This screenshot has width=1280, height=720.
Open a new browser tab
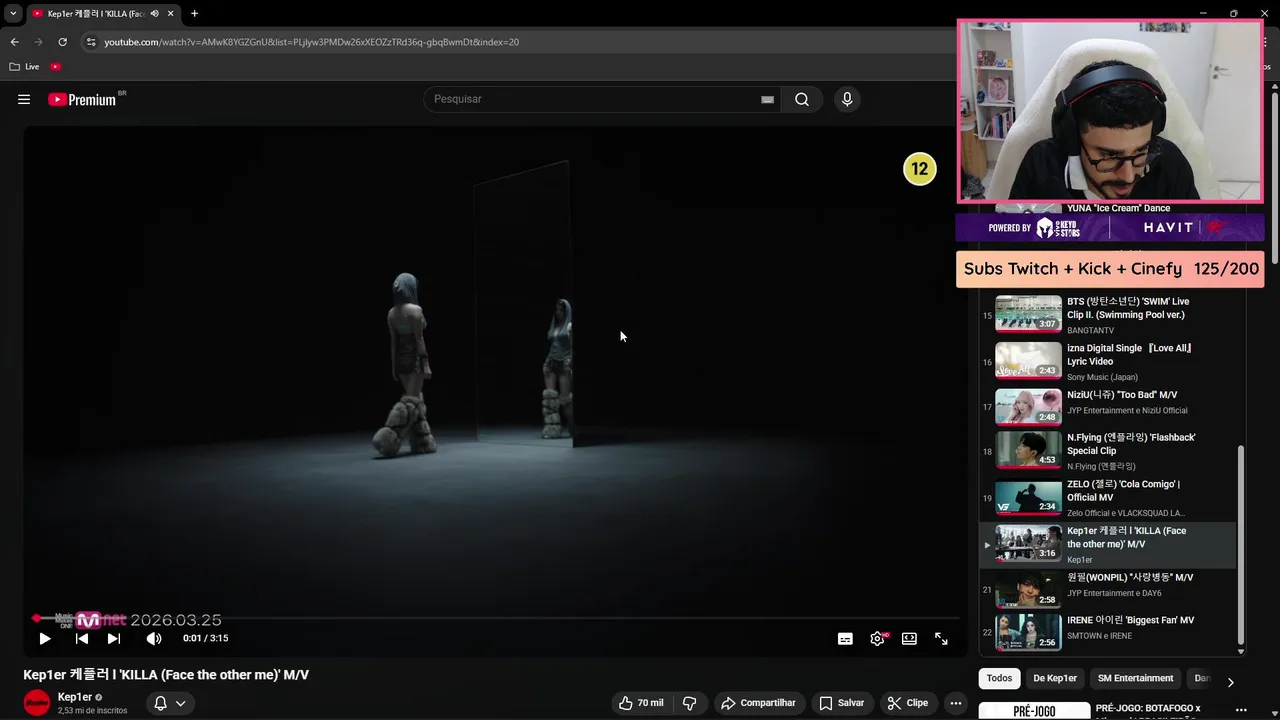pyautogui.click(x=194, y=14)
